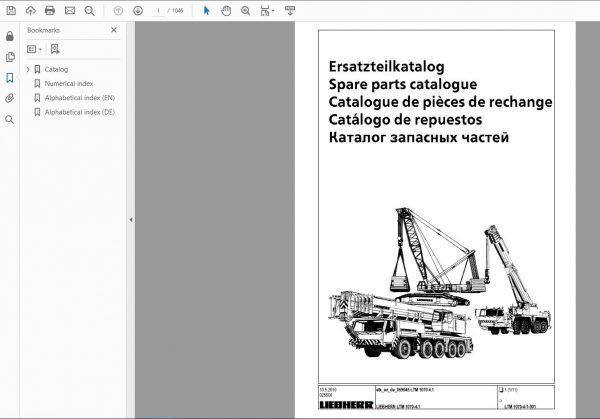
Task: Choose the Hand pan tool
Action: pyautogui.click(x=226, y=11)
